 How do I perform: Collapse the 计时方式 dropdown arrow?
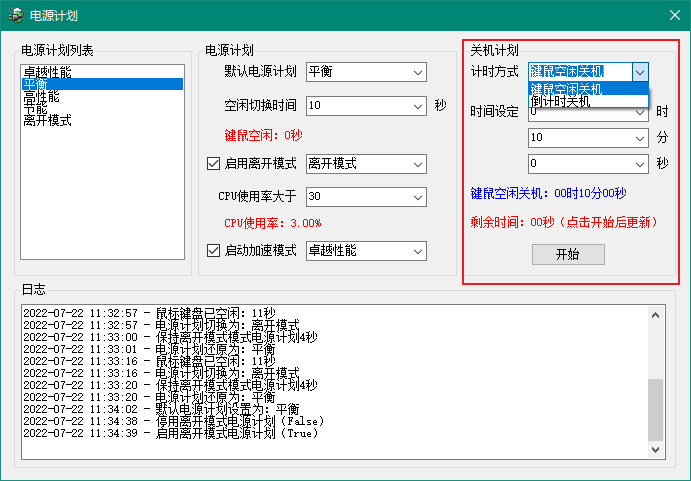pyautogui.click(x=640, y=72)
